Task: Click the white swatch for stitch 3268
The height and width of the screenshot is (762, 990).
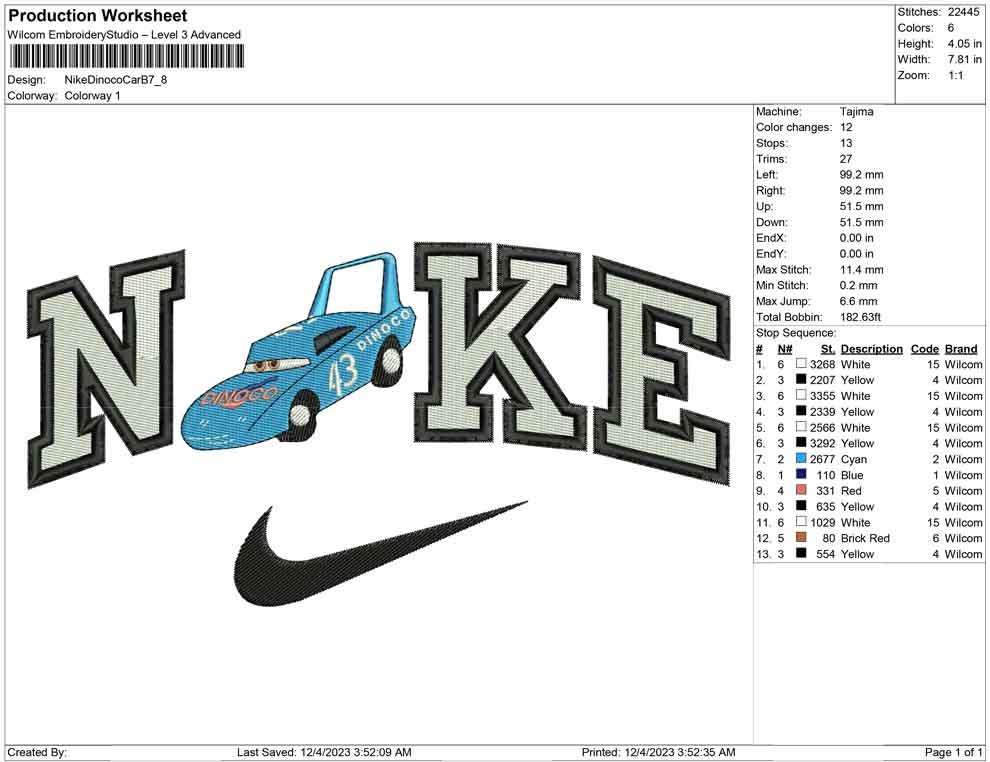Action: 801,364
